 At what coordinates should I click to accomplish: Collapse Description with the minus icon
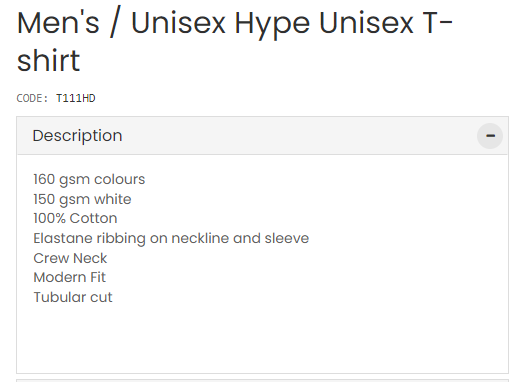[x=490, y=136]
